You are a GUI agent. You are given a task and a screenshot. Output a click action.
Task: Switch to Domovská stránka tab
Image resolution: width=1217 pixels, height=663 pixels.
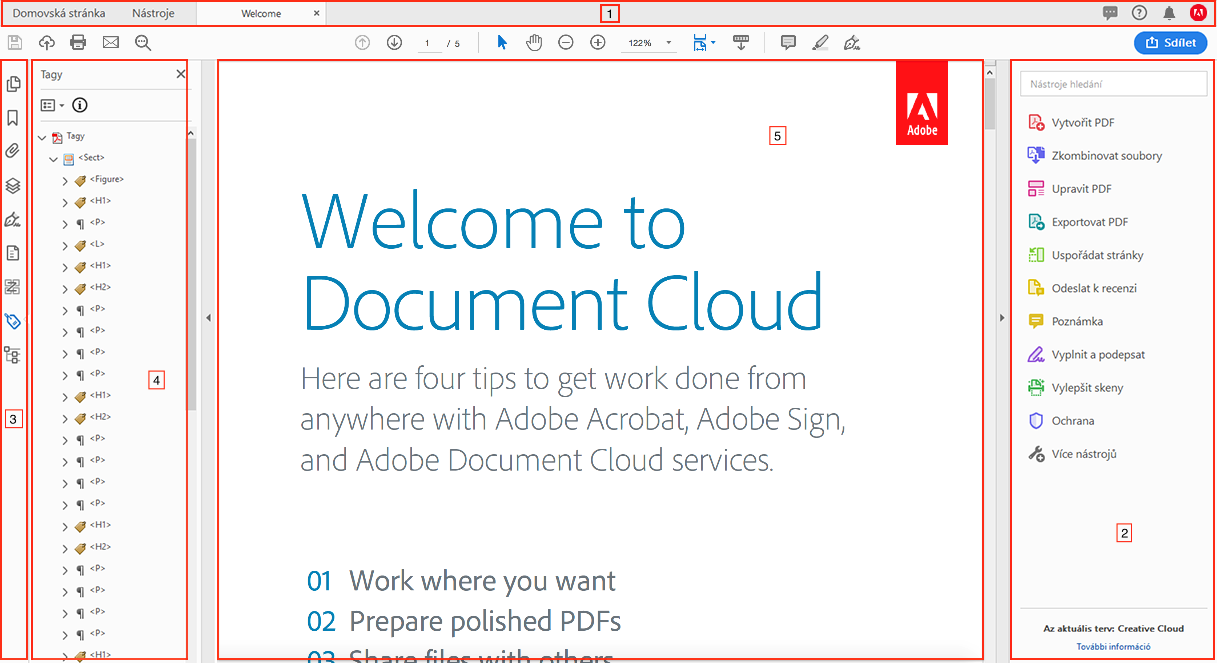click(x=59, y=14)
